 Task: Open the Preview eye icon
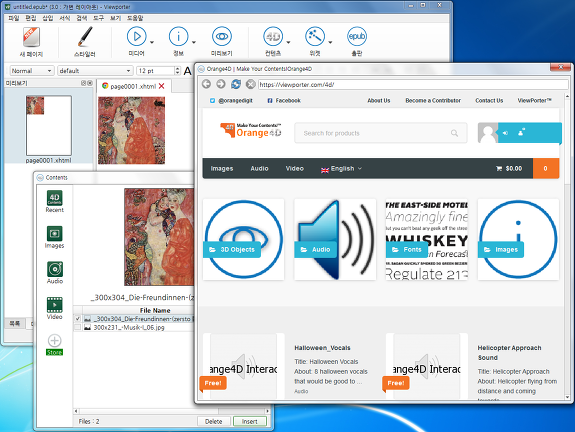point(221,36)
